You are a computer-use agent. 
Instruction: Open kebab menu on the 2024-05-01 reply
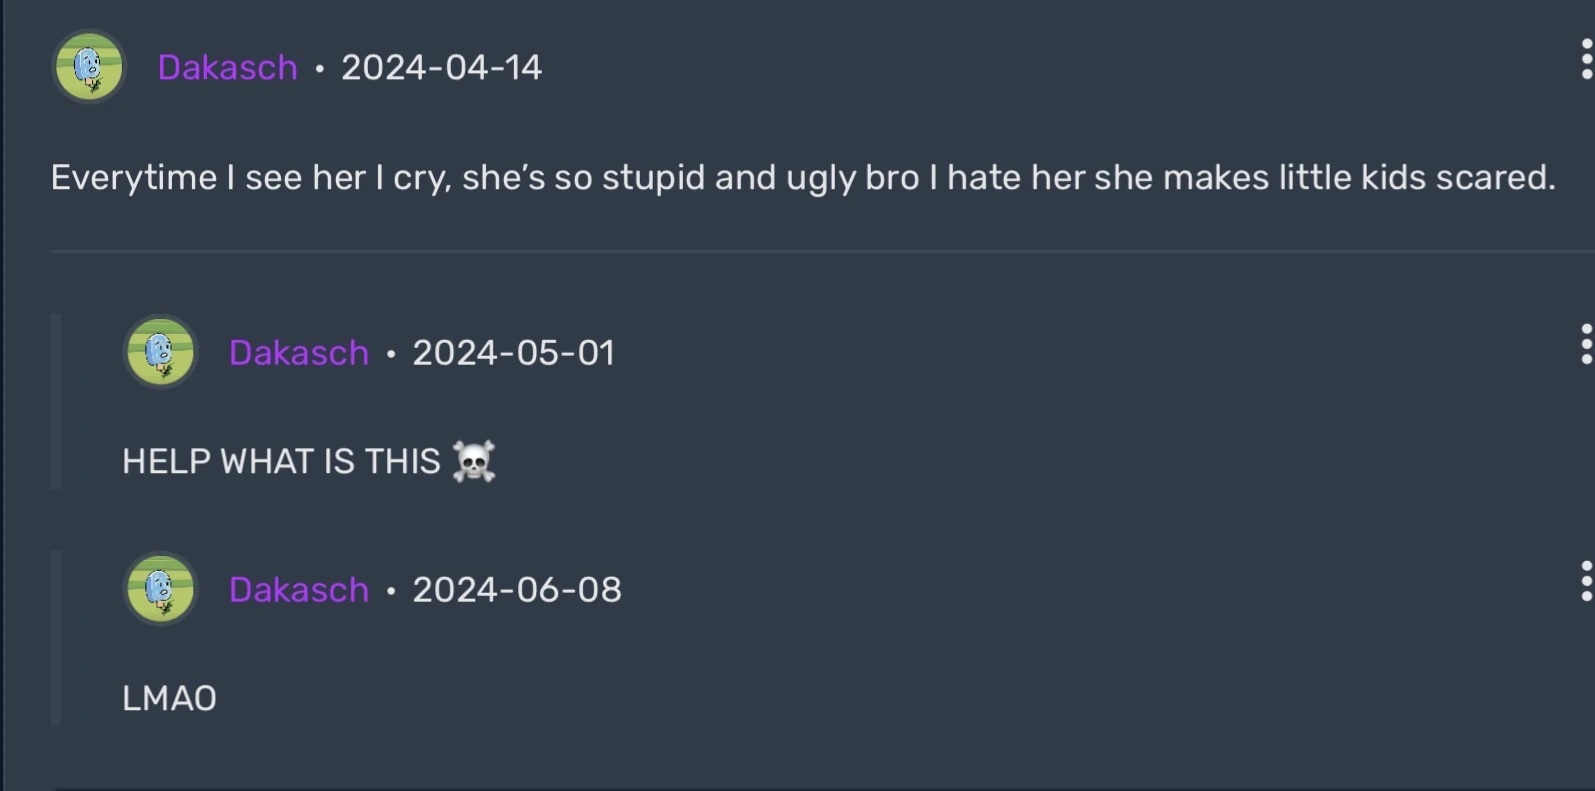tap(1585, 344)
